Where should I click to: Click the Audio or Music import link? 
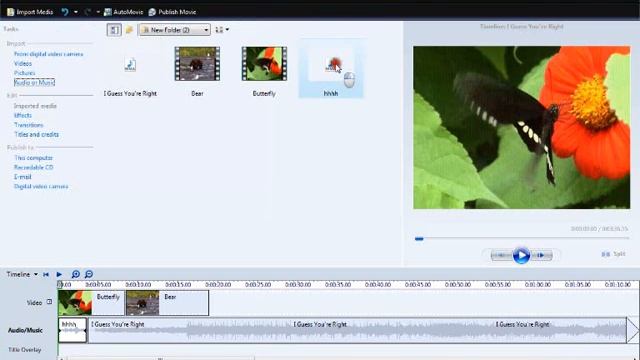pos(34,82)
